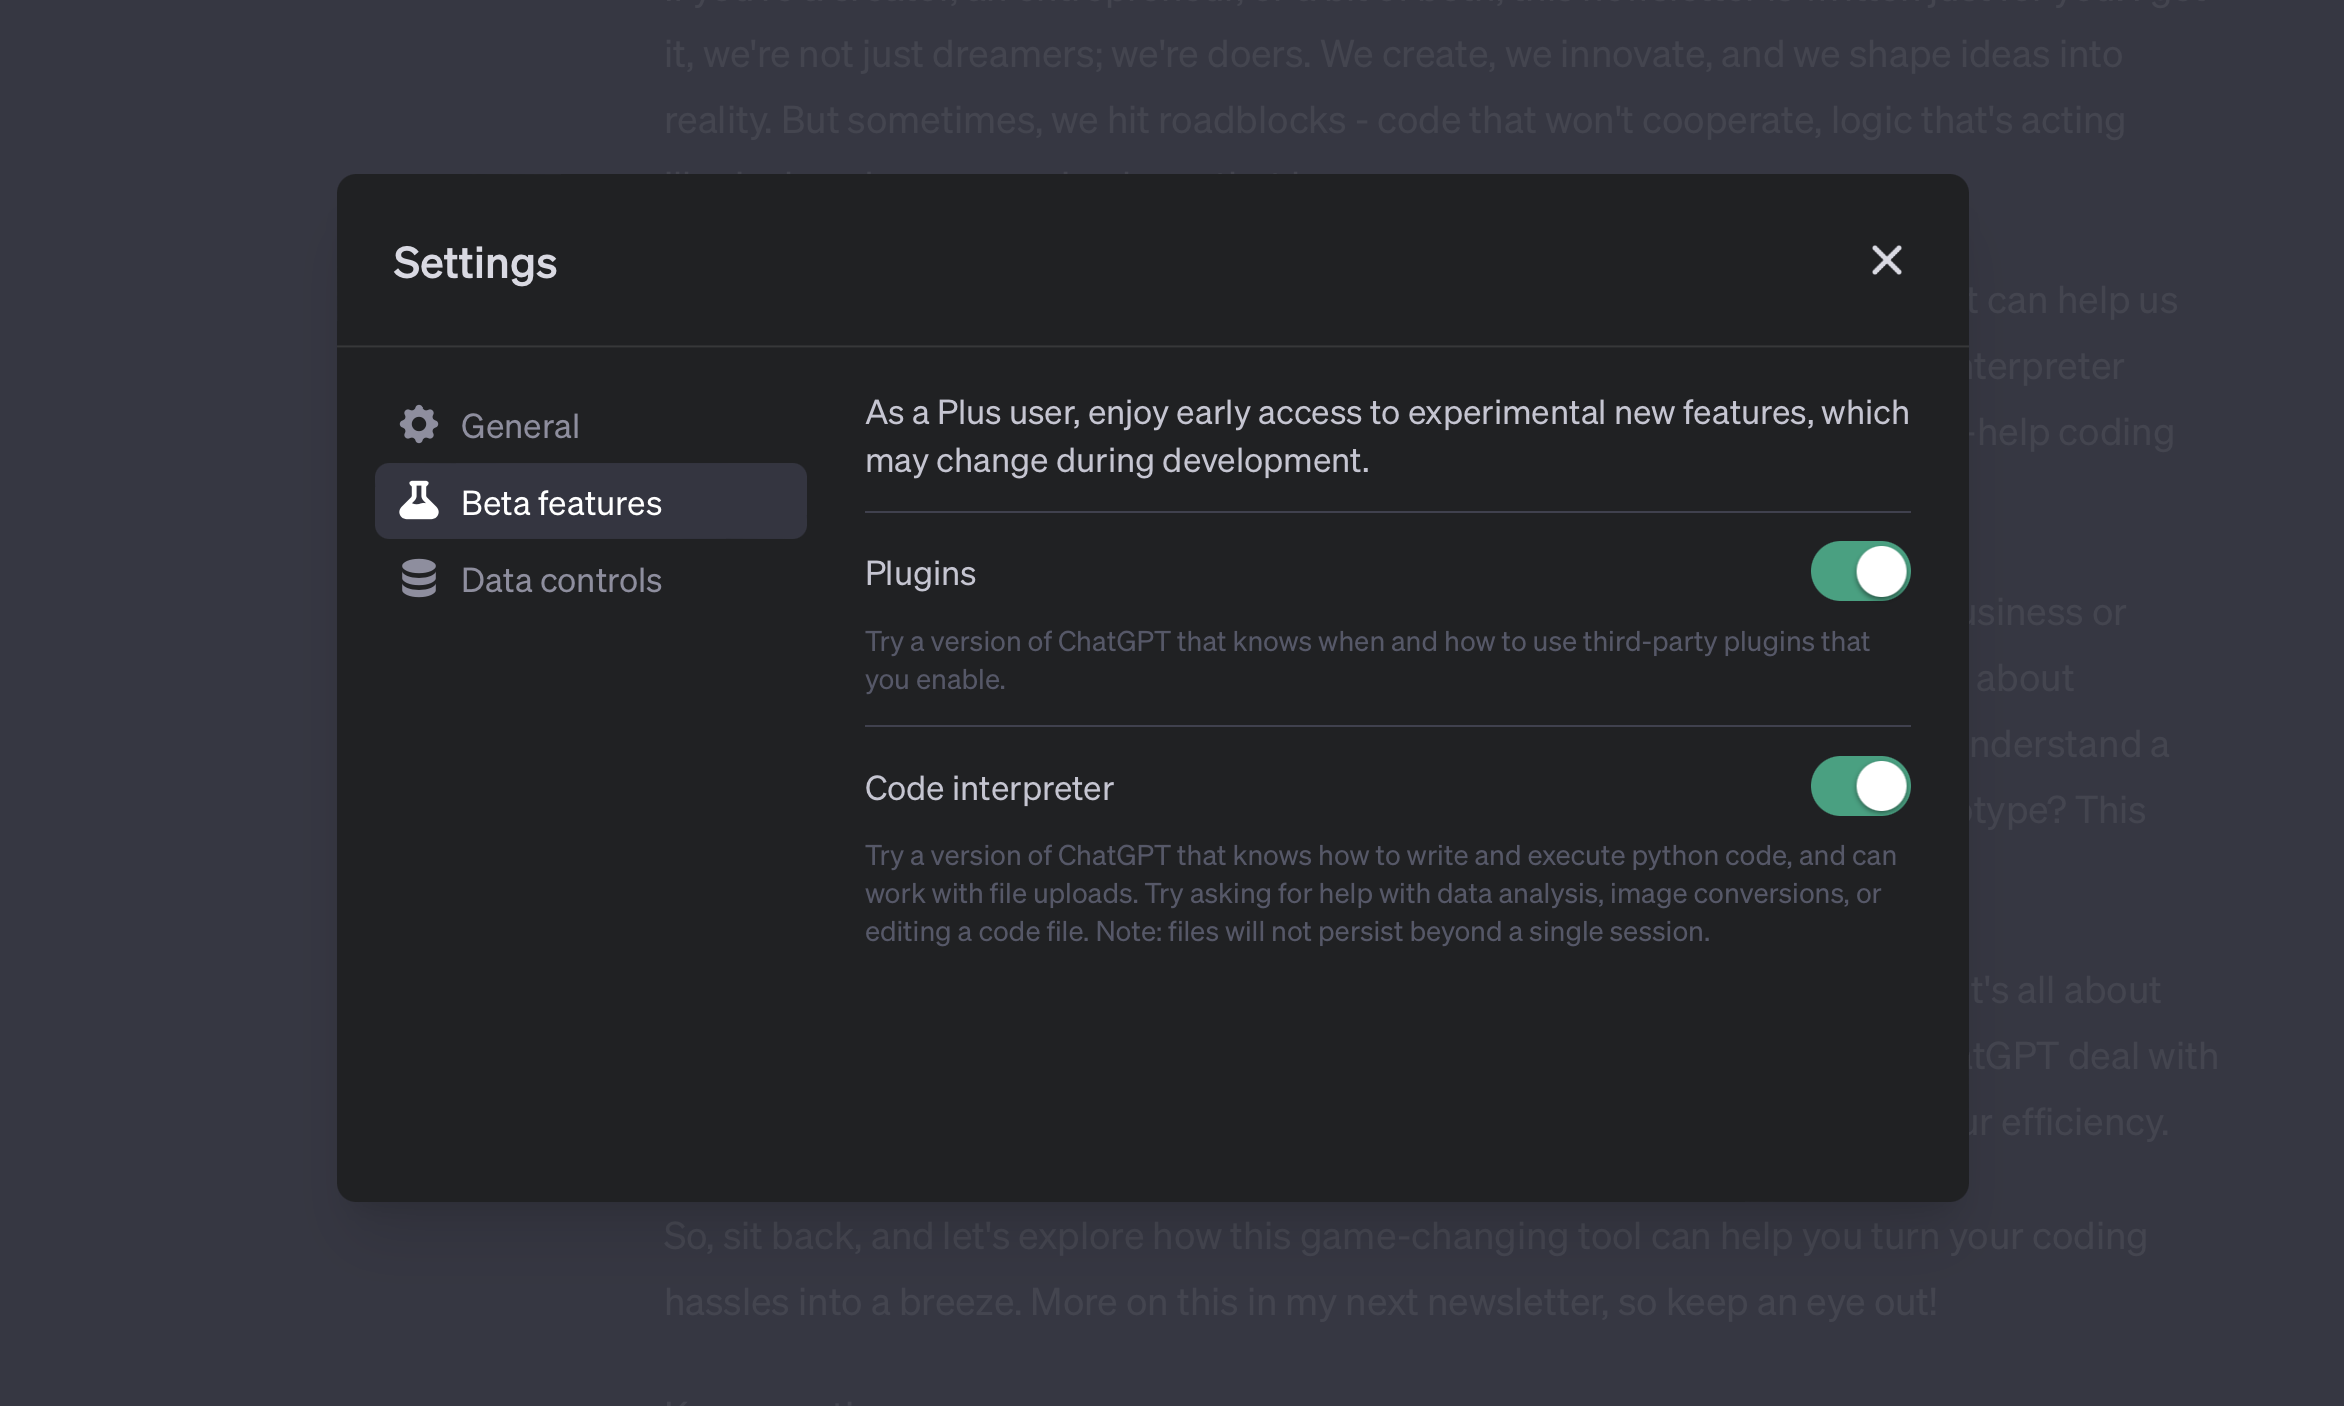This screenshot has height=1406, width=2344.
Task: Click the gear icon beside General
Action: pos(419,425)
